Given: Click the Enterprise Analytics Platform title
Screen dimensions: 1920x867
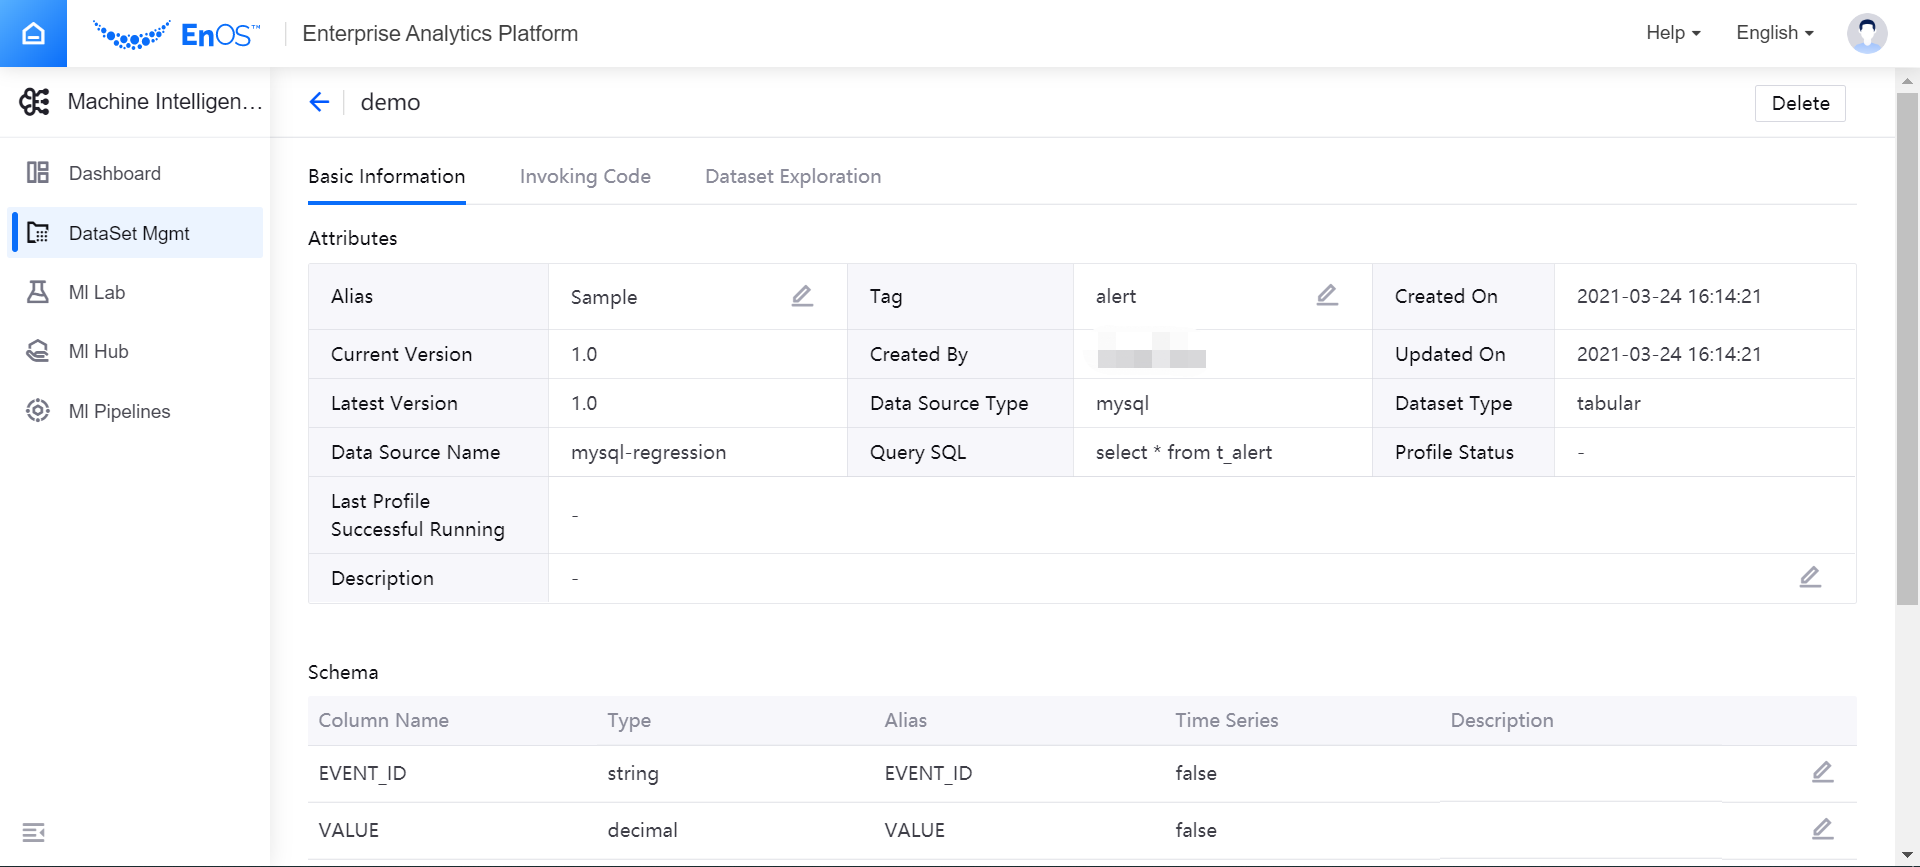Looking at the screenshot, I should tap(440, 33).
